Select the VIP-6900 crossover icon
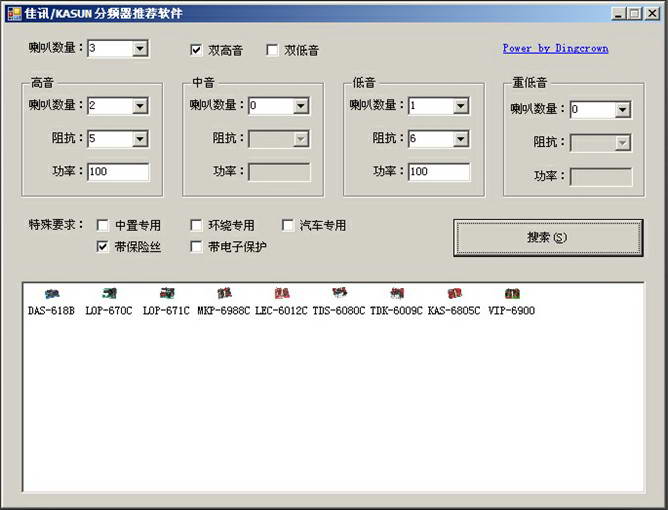This screenshot has height=510, width=668. tap(511, 294)
